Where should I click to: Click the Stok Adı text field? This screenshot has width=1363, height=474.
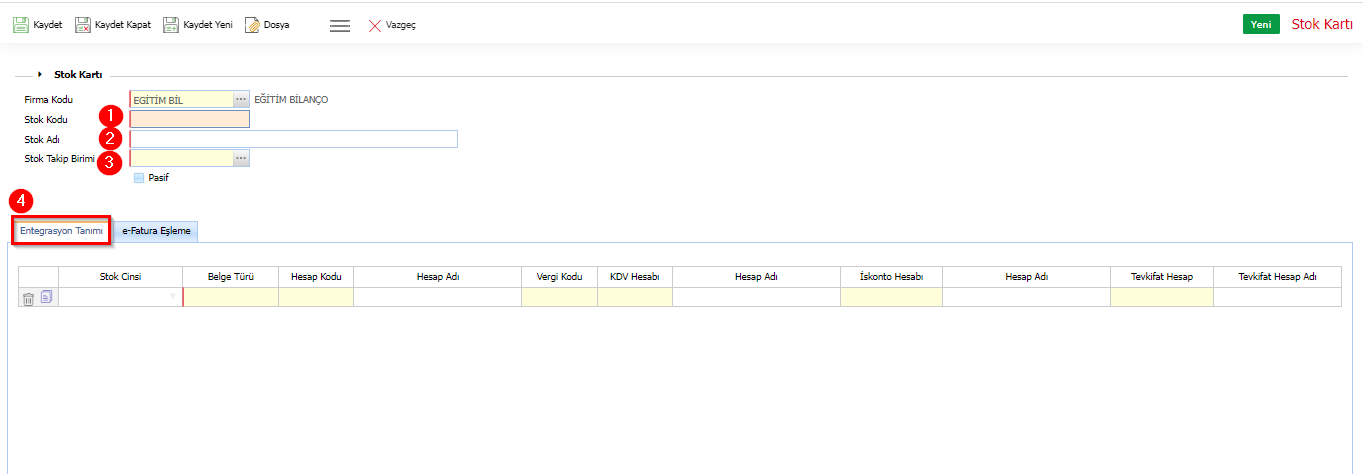pyautogui.click(x=293, y=139)
